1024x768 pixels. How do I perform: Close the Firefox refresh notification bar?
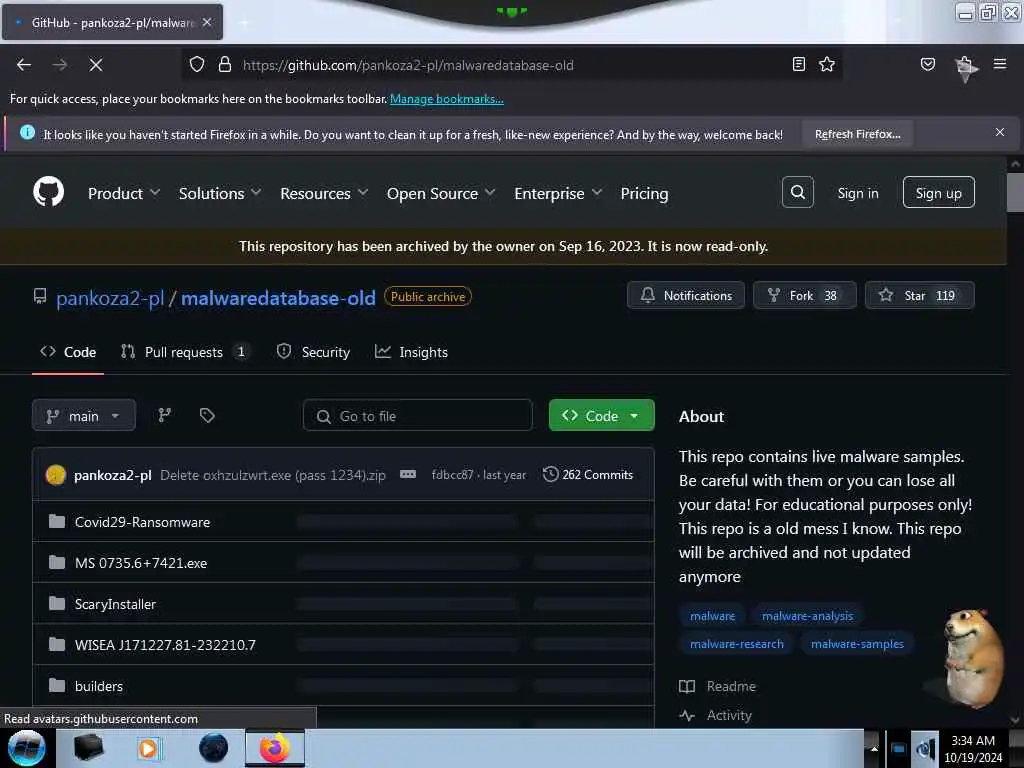pos(999,133)
